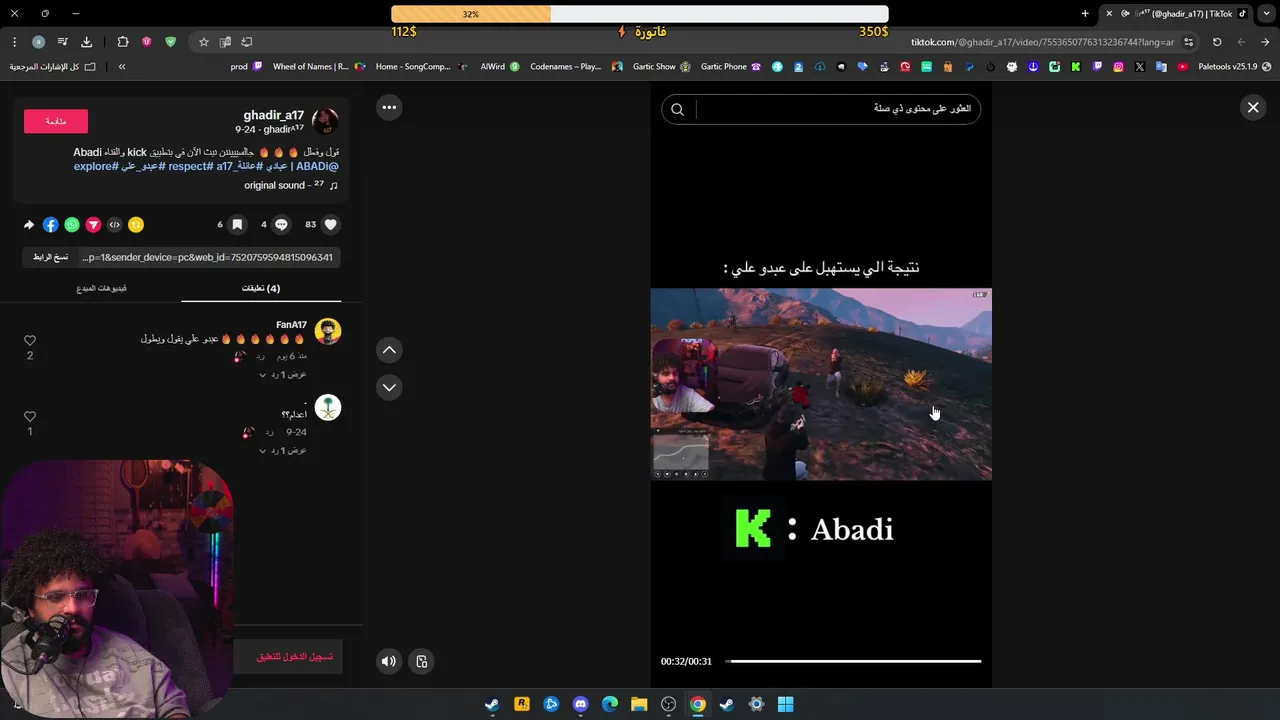
Task: Click the TikTok URL address bar
Action: pos(1040,42)
